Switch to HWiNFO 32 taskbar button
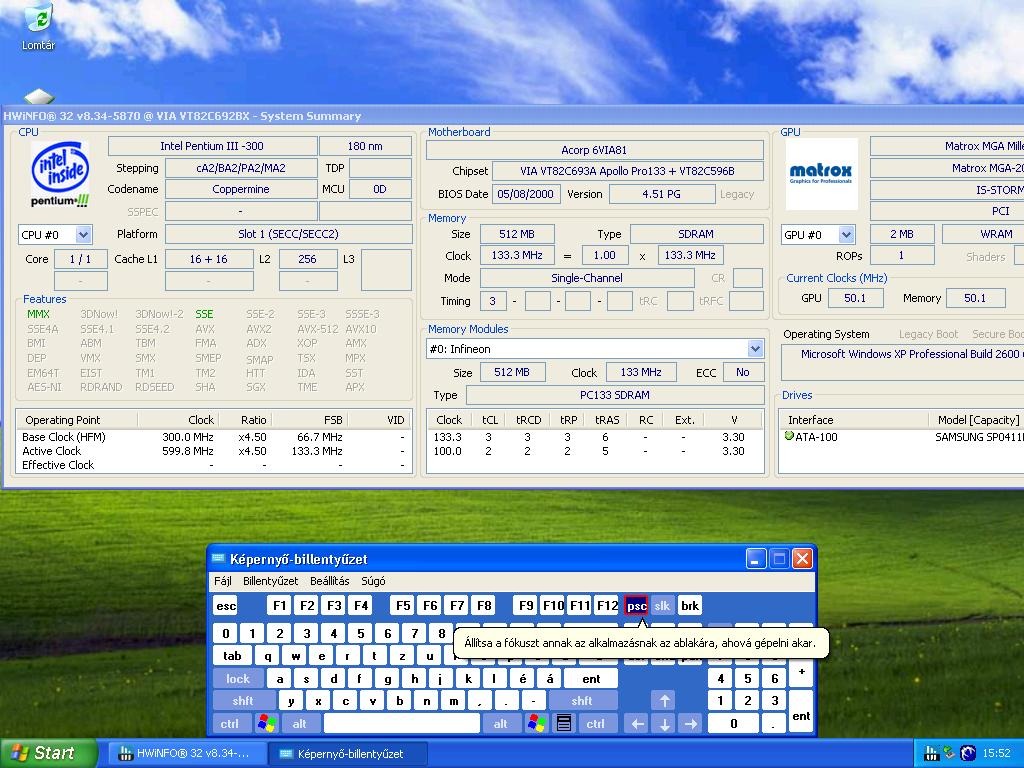The height and width of the screenshot is (768, 1024). [185, 754]
